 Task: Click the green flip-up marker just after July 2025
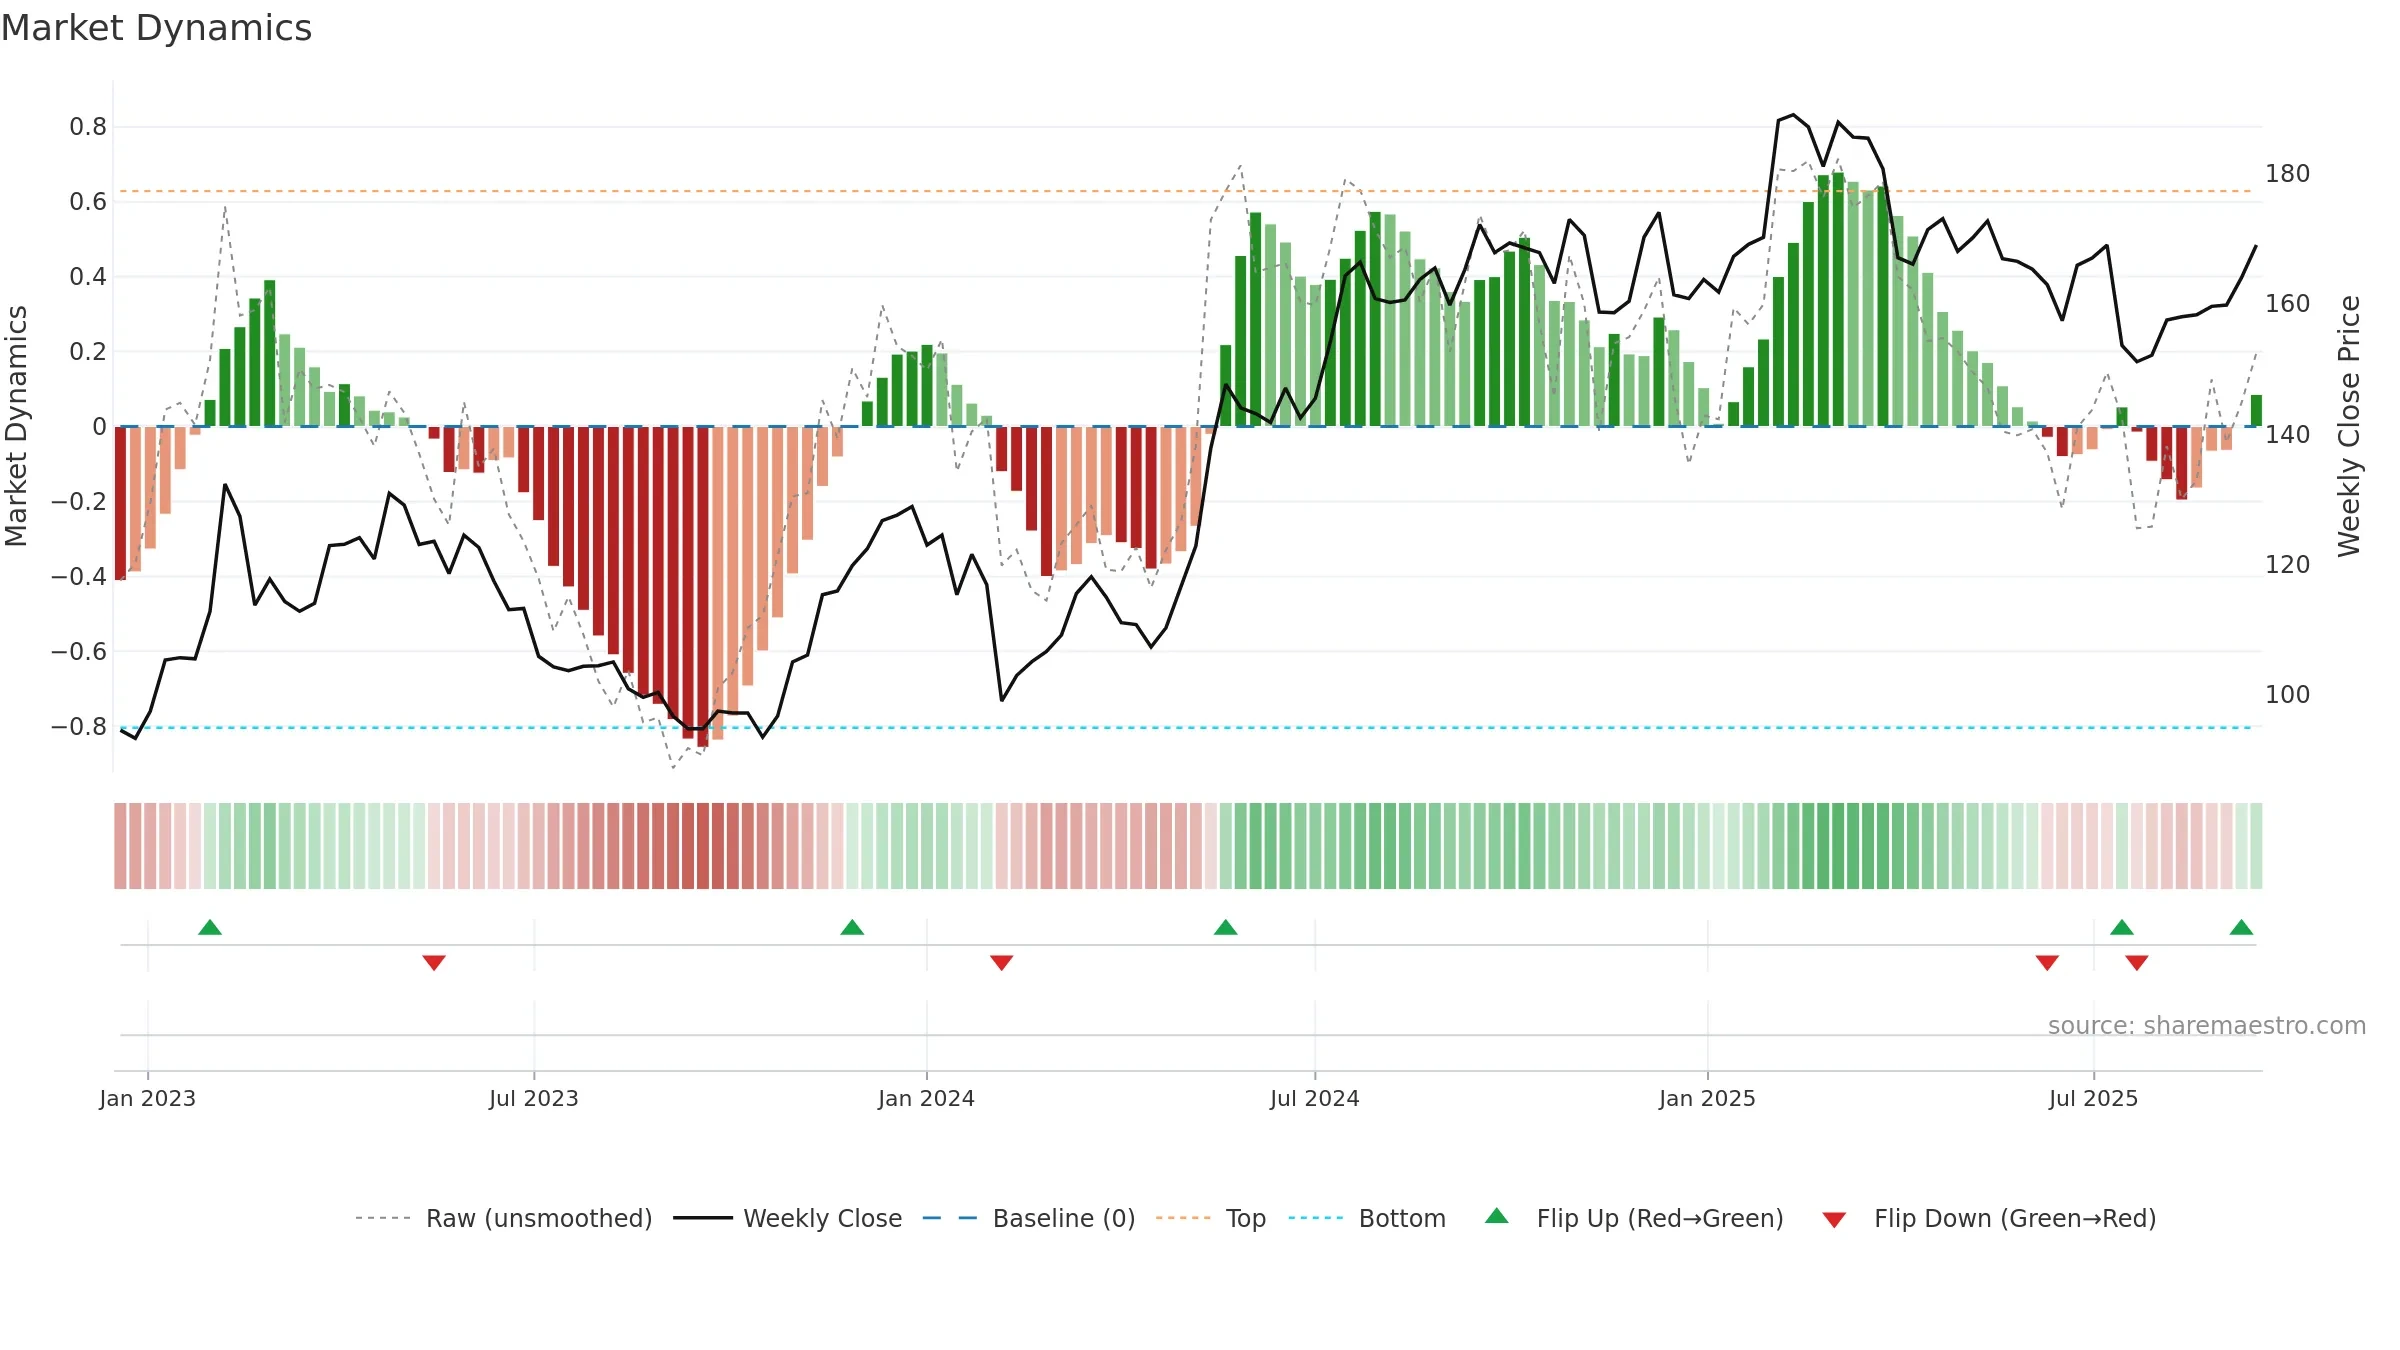[x=2122, y=928]
